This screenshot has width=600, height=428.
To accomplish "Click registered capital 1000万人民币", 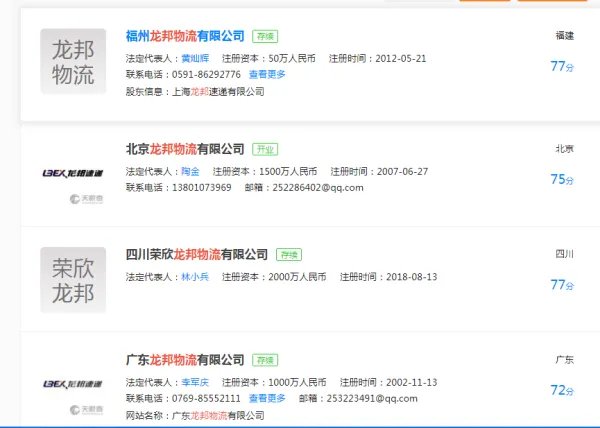I will pyautogui.click(x=297, y=382).
